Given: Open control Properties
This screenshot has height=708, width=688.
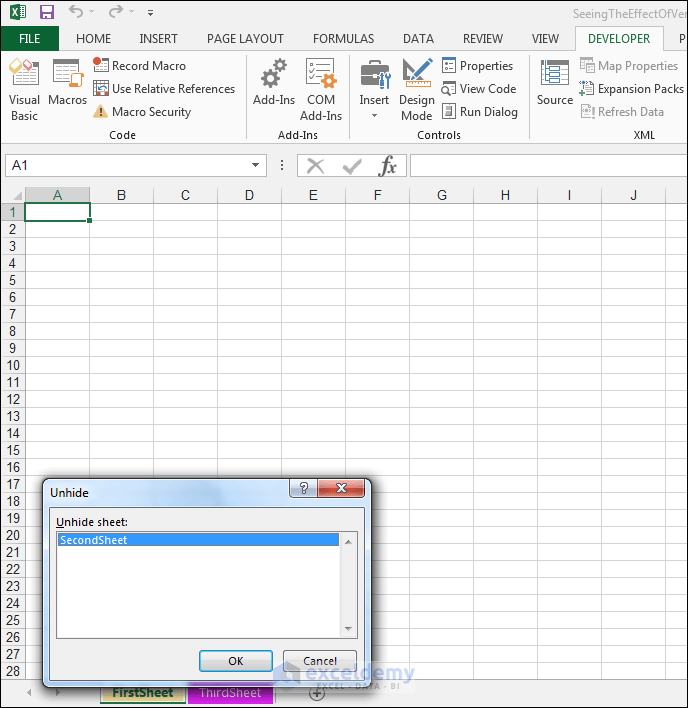Looking at the screenshot, I should [478, 65].
